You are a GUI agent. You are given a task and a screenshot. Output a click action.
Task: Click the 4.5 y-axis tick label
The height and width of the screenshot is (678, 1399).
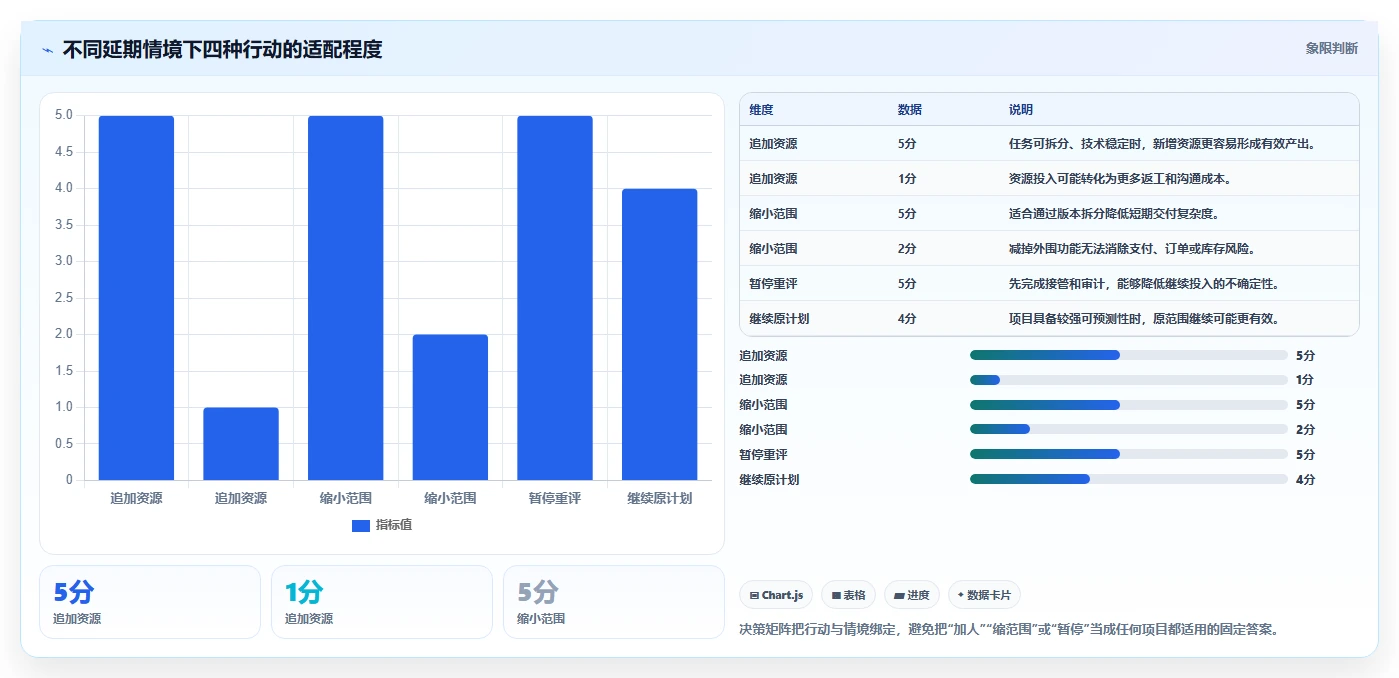click(x=63, y=152)
